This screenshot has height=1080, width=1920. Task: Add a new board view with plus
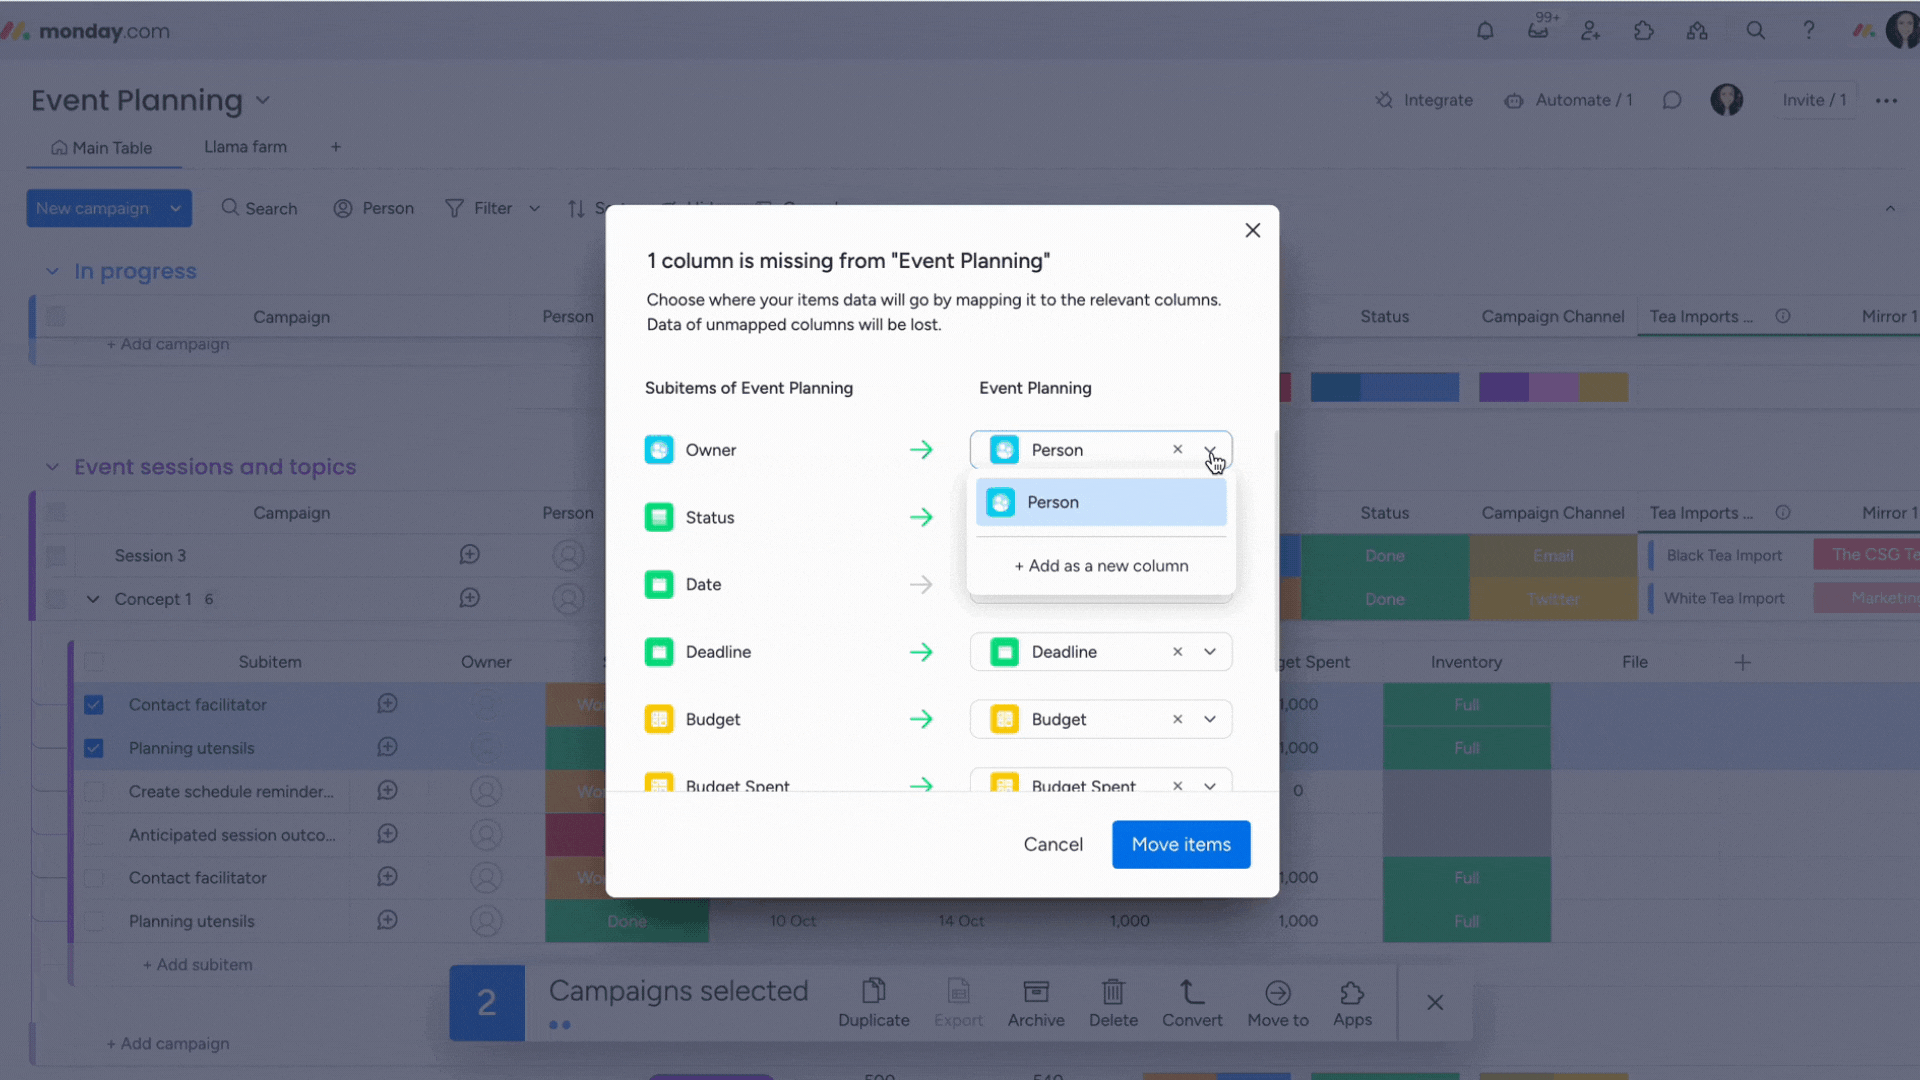(x=336, y=147)
